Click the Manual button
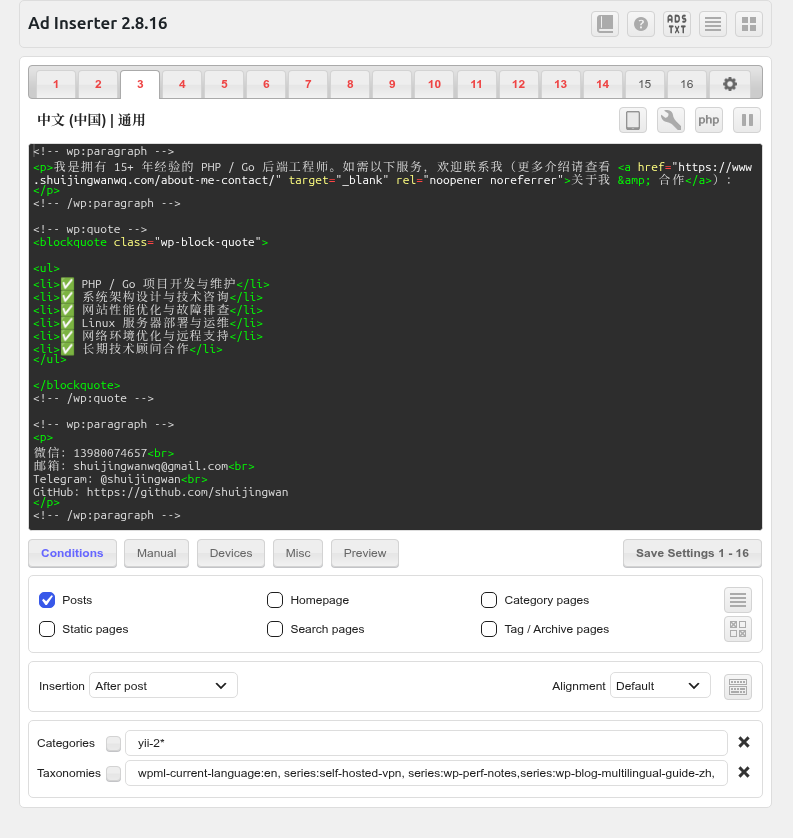Viewport: 793px width, 838px height. coord(157,553)
